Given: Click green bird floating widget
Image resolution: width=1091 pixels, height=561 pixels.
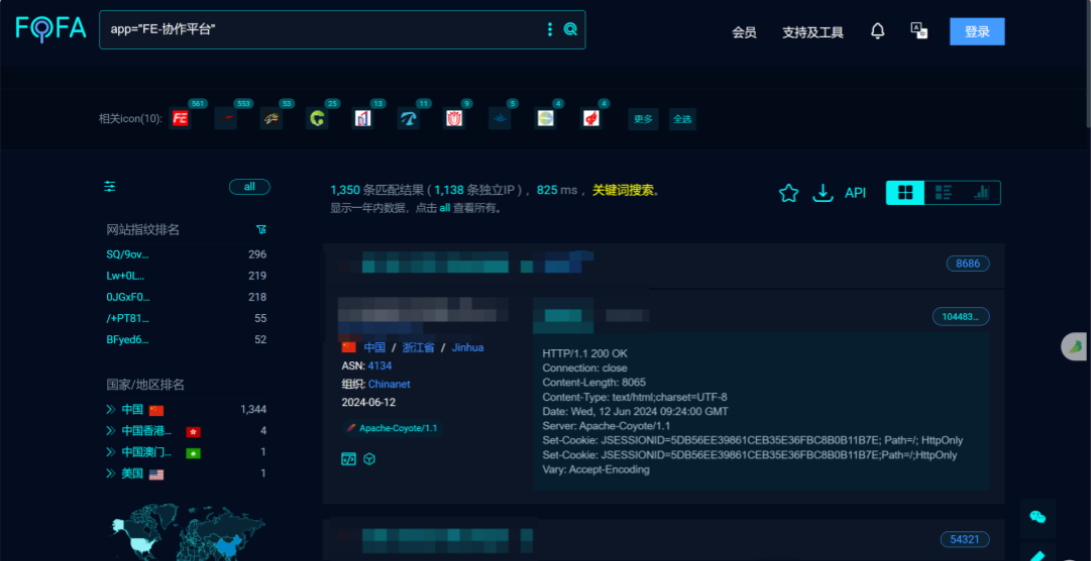Looking at the screenshot, I should [1075, 347].
